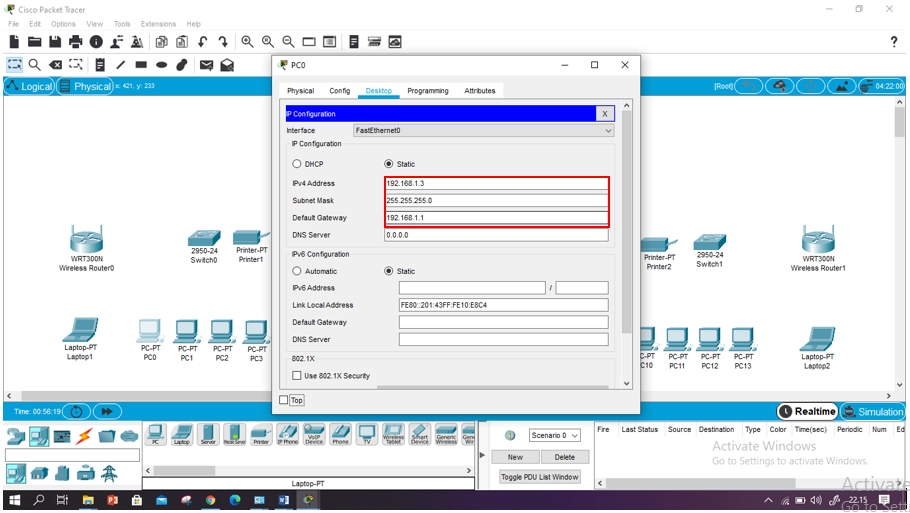Click the Default Gateway field 192.168.1.1
The image size is (910, 513).
496,218
